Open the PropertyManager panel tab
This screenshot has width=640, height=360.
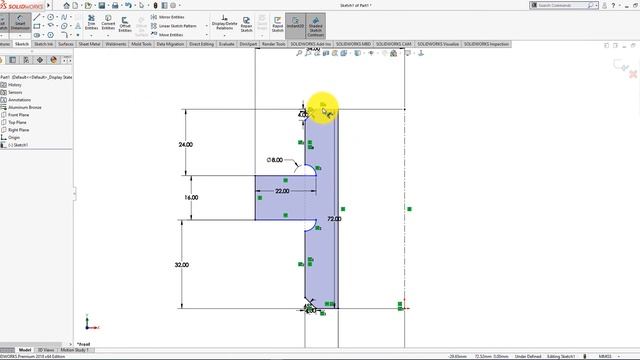pos(13,60)
